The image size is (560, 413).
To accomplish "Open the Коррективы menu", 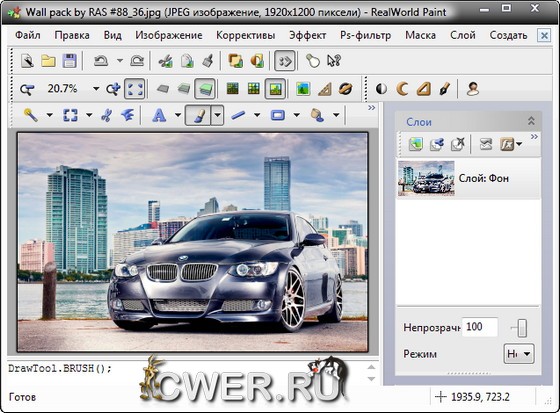I will (x=245, y=35).
